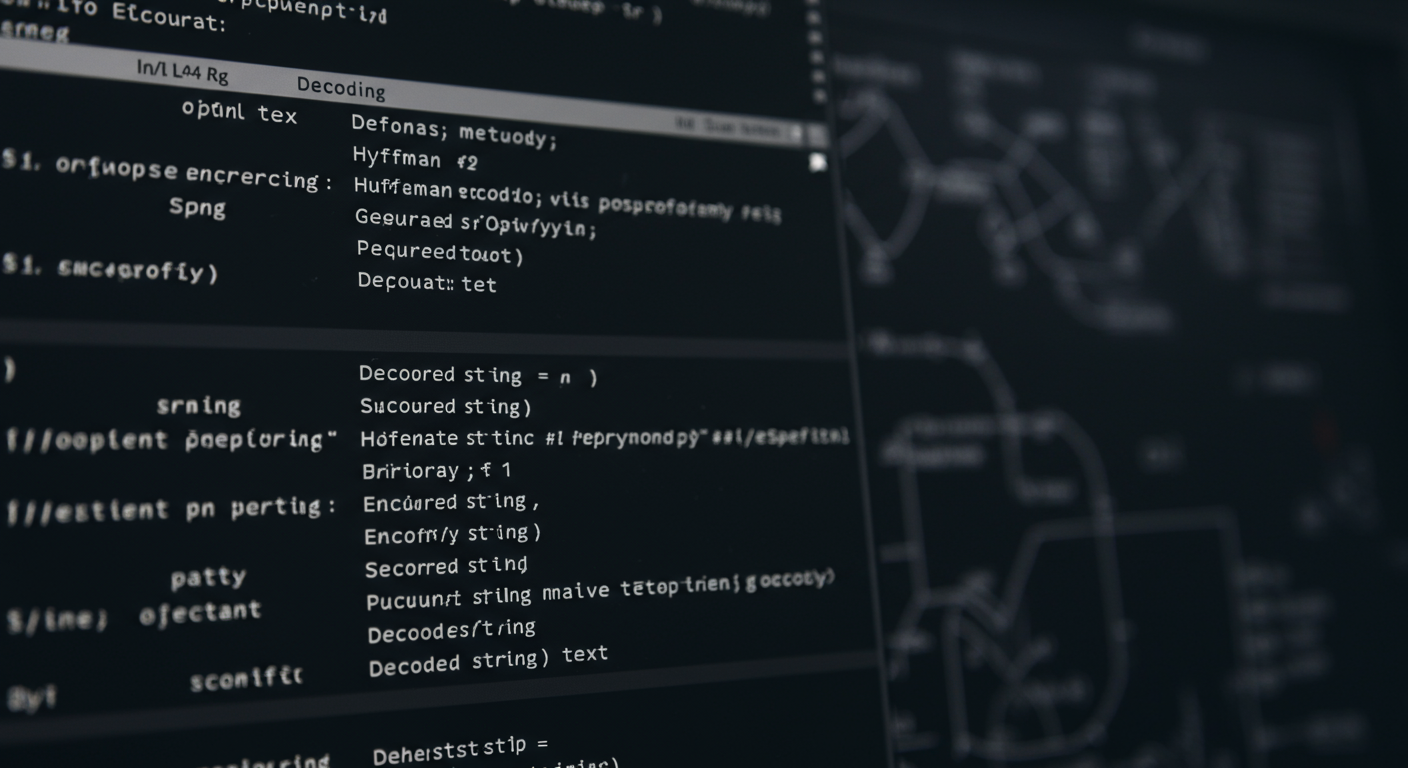Viewport: 1408px width, 768px height.
Task: Click the 'Decoored sting = n )' line
Action: tap(478, 375)
